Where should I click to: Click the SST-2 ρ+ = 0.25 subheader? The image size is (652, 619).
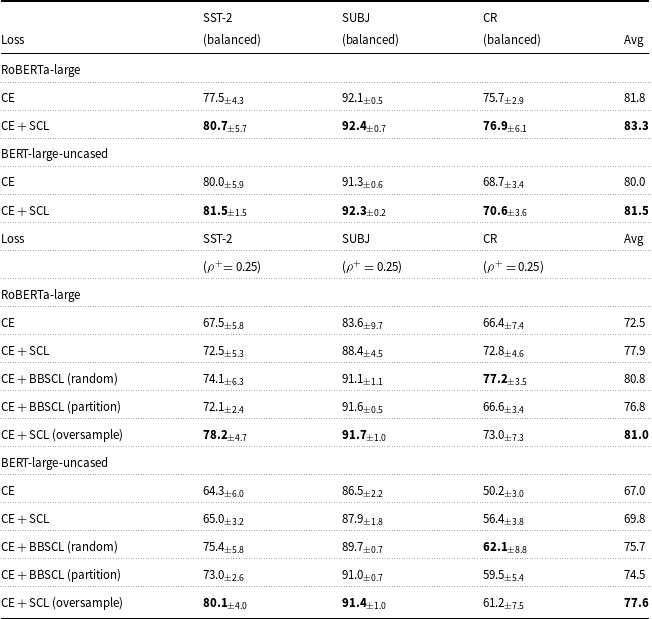232,266
